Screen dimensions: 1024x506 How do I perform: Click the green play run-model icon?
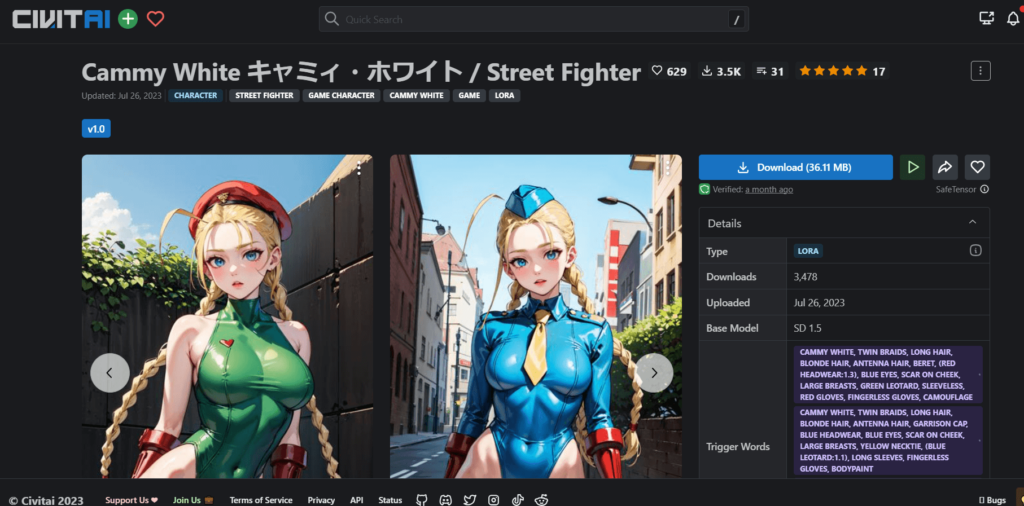click(x=912, y=167)
